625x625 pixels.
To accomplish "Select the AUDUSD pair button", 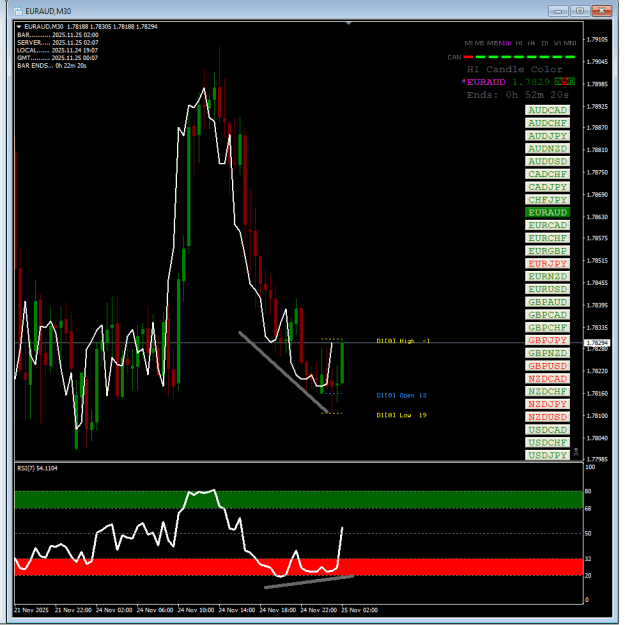I will click(x=547, y=161).
